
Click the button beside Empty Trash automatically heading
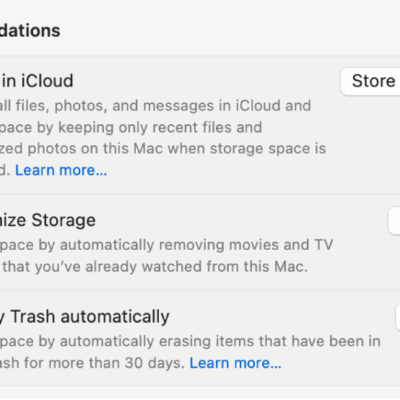tap(398, 317)
